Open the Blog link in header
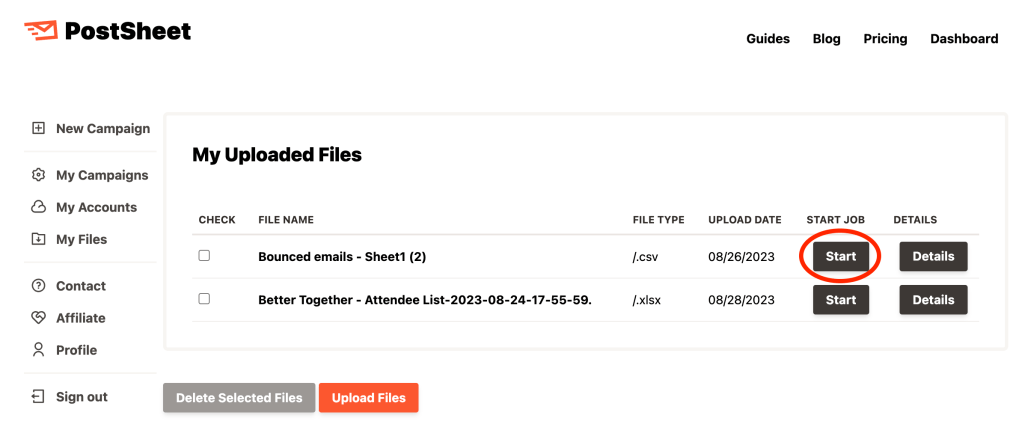 (827, 39)
